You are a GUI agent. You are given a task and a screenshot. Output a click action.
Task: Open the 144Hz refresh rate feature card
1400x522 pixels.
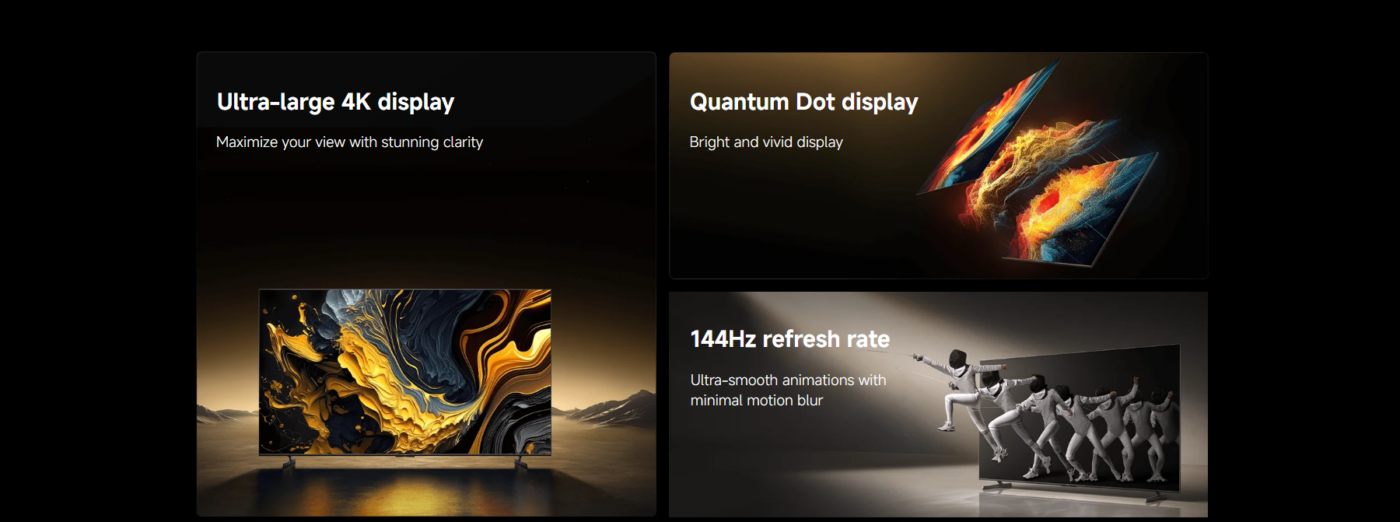click(x=938, y=404)
